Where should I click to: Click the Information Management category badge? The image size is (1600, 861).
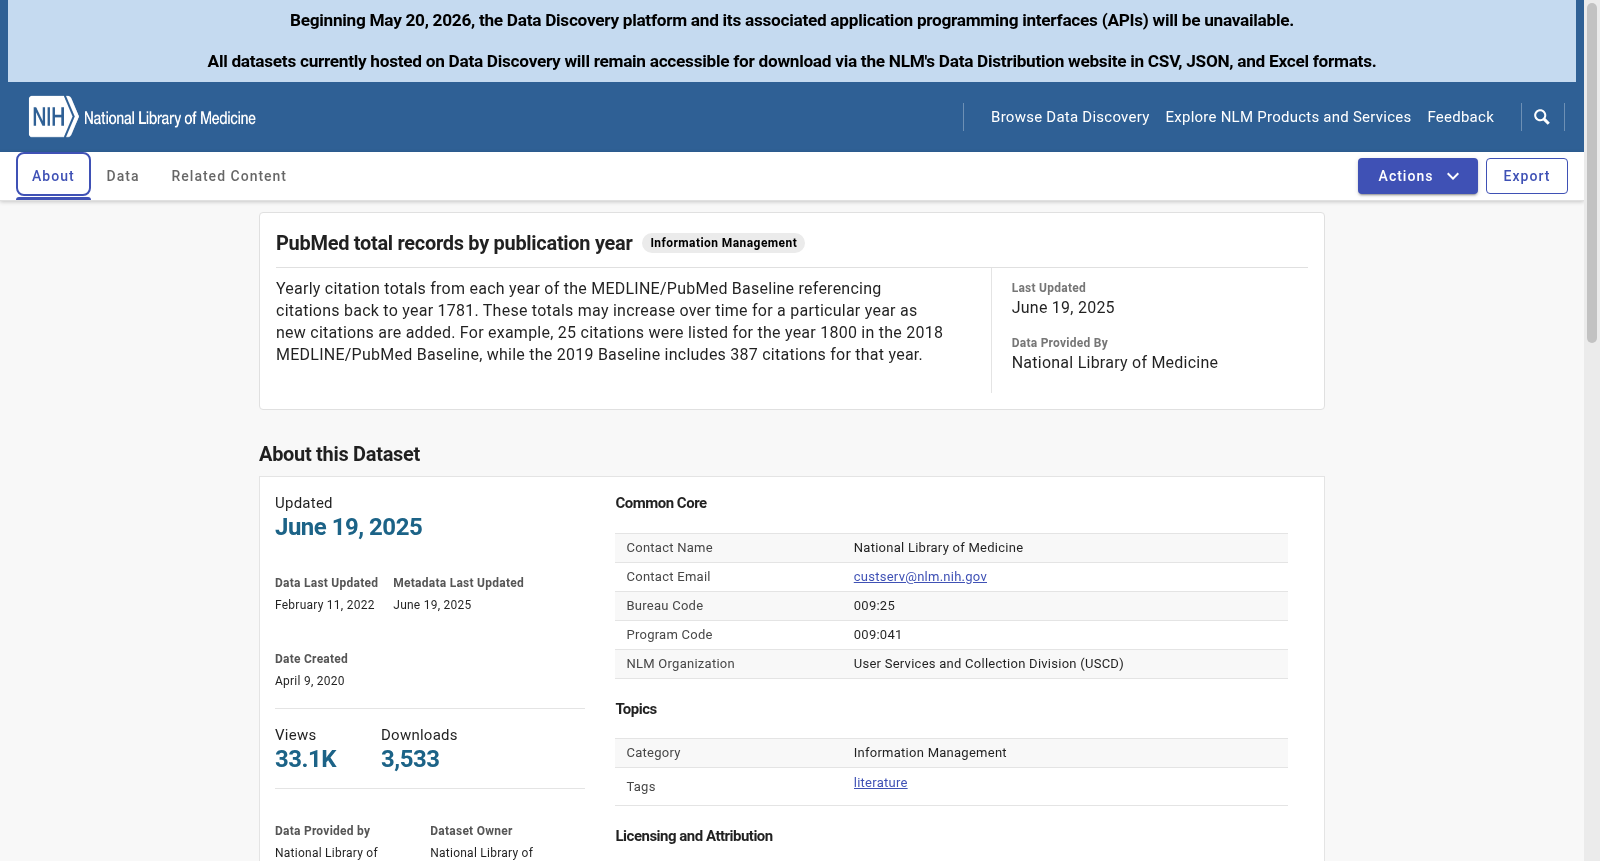(723, 243)
